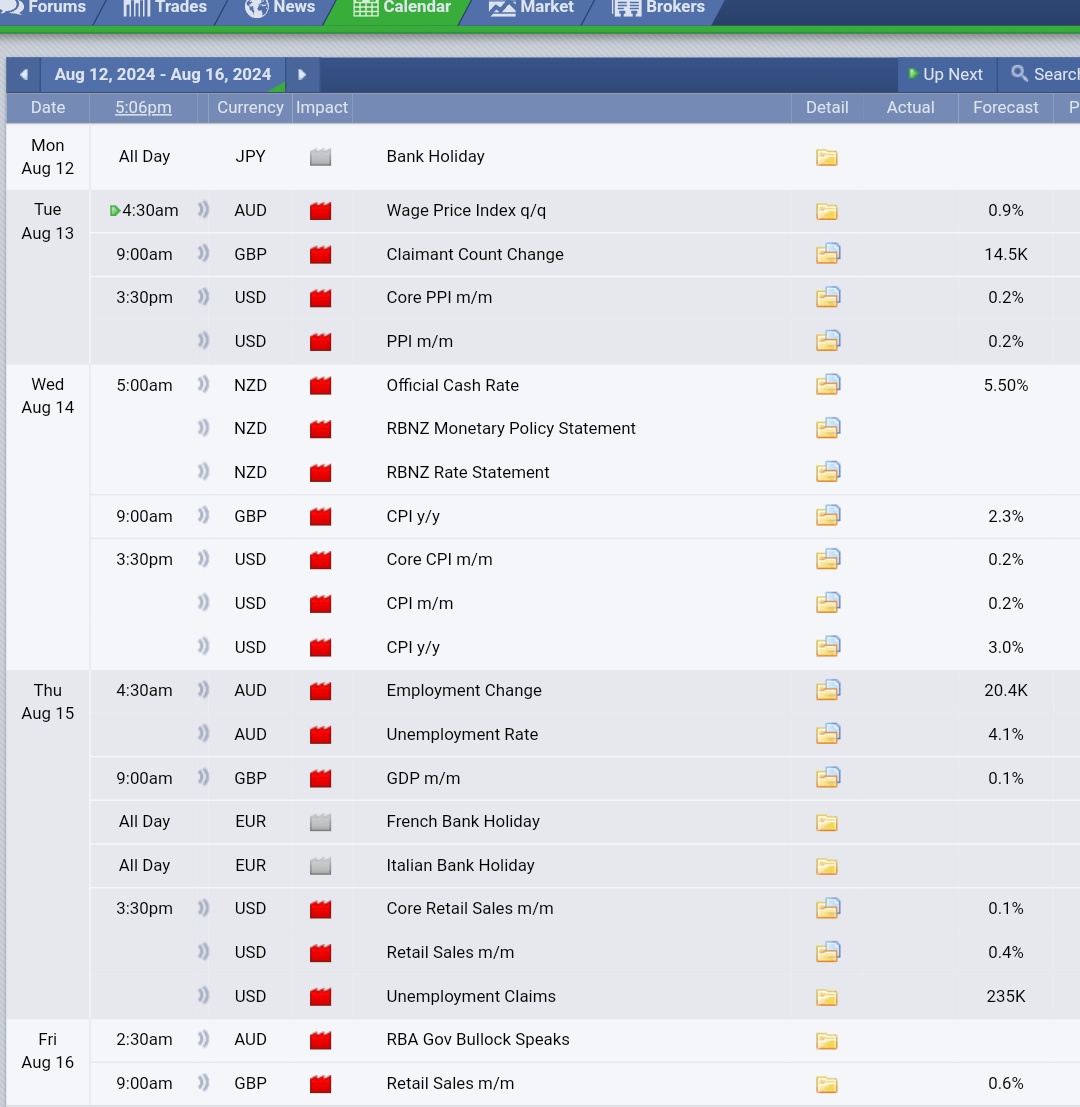Open detail folder for Wage Price Index q/q
This screenshot has height=1107, width=1080.
tap(827, 211)
